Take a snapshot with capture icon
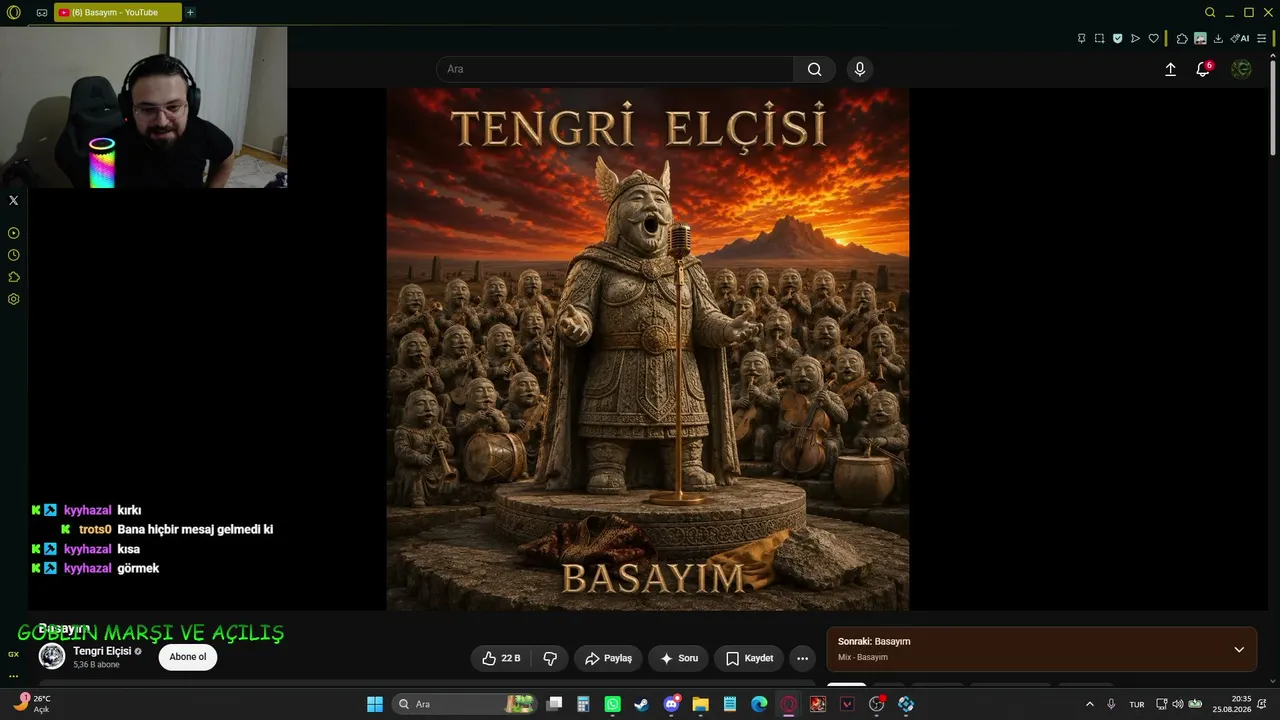Image resolution: width=1280 pixels, height=720 pixels. click(1099, 39)
